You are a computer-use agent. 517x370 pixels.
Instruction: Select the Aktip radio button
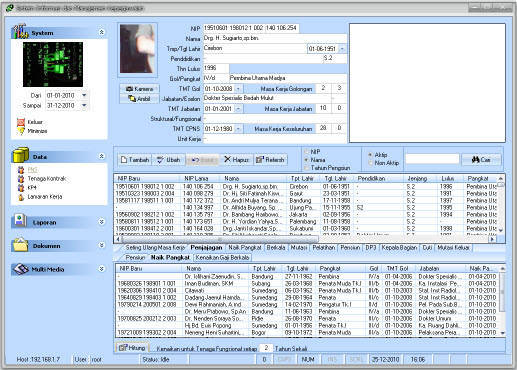[370, 155]
